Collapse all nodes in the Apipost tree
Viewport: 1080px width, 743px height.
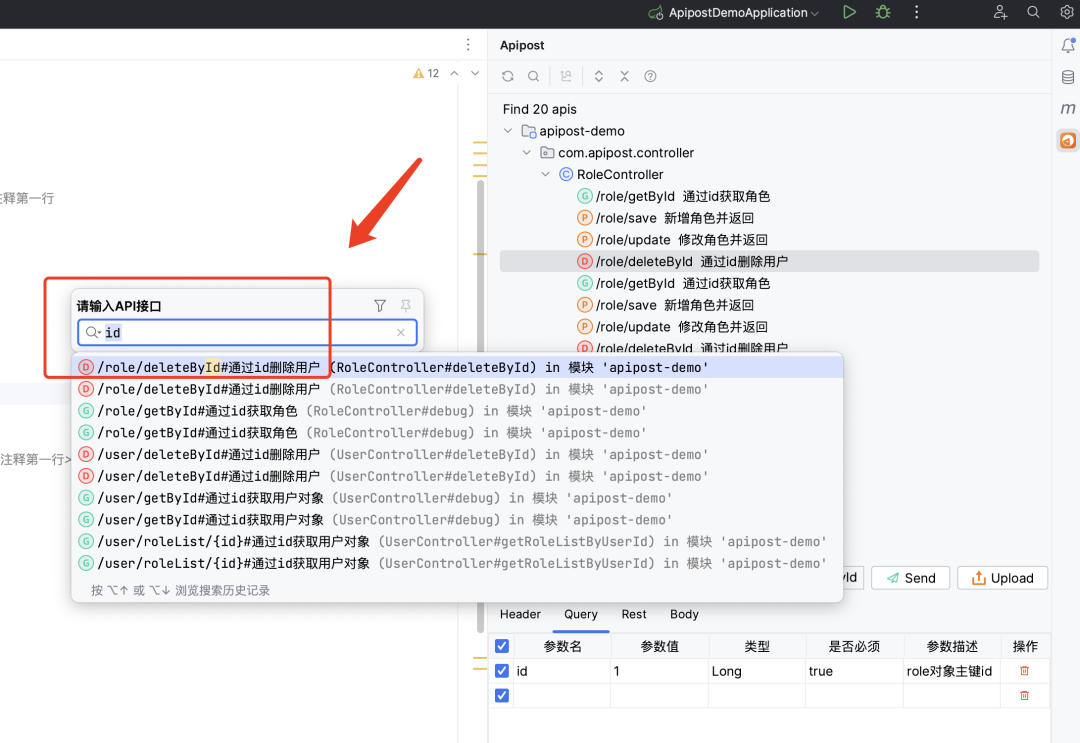(x=624, y=76)
